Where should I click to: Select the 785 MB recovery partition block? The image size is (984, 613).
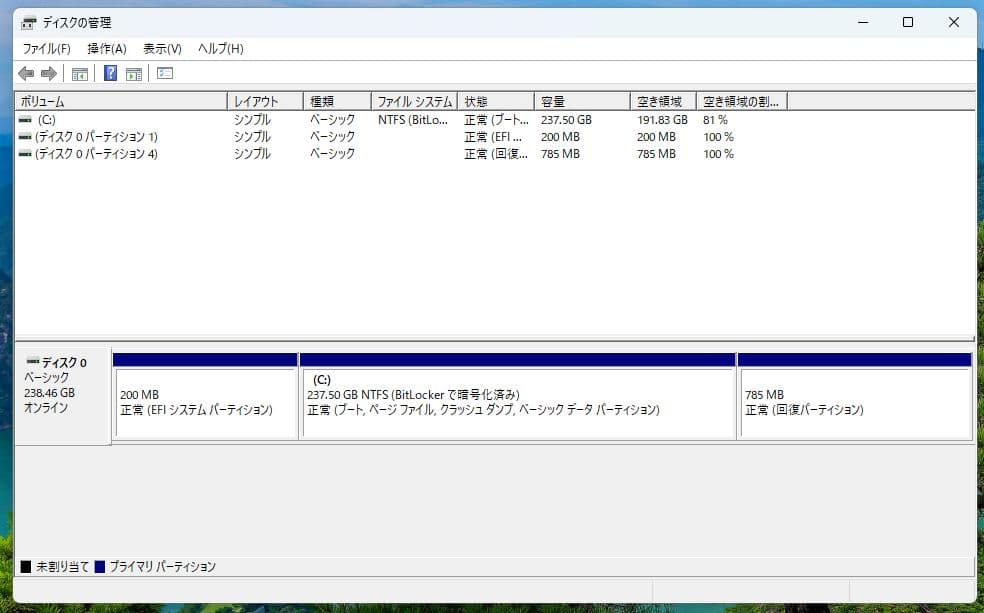853,400
